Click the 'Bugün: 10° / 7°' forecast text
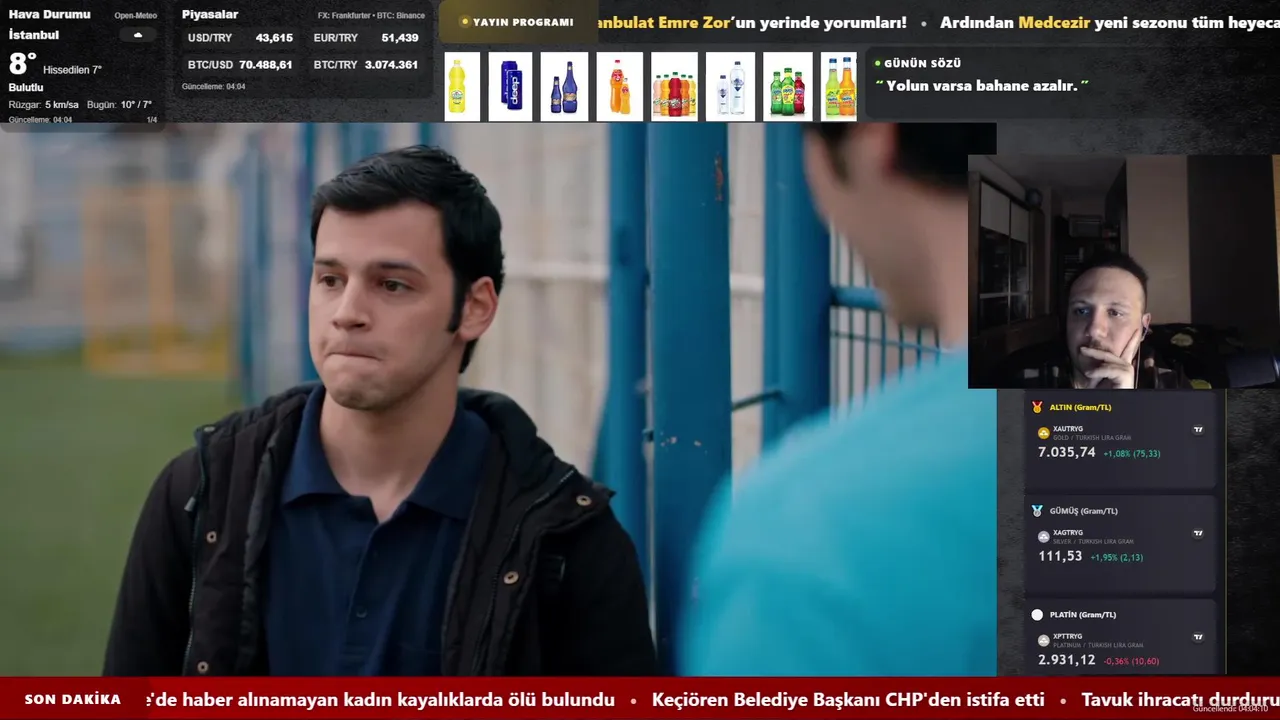 point(119,105)
